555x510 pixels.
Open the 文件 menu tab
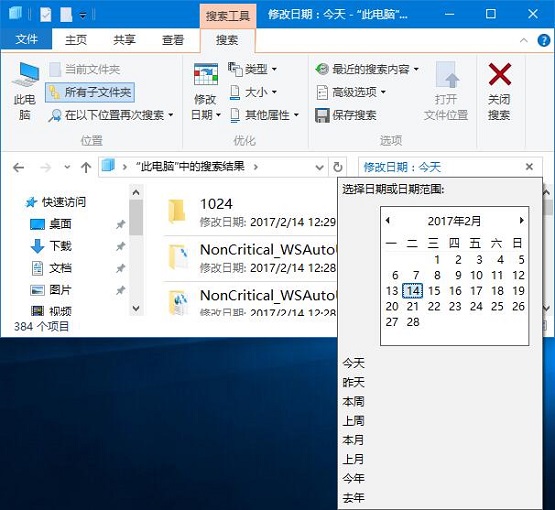pyautogui.click(x=26, y=39)
